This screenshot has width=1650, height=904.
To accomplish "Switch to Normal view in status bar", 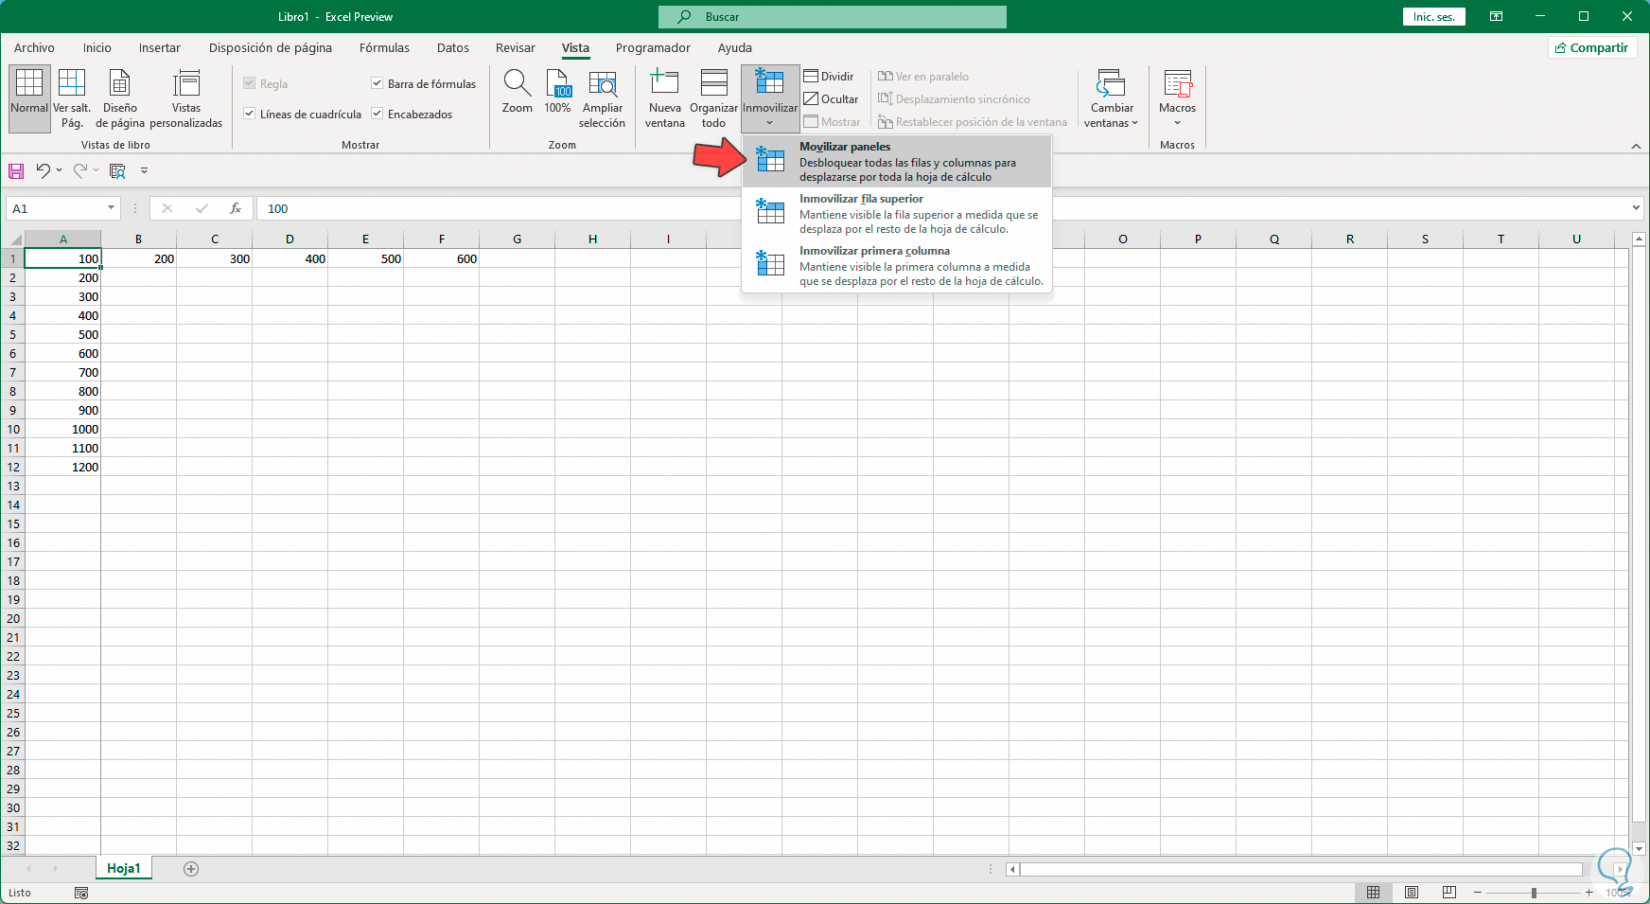I will [1373, 892].
